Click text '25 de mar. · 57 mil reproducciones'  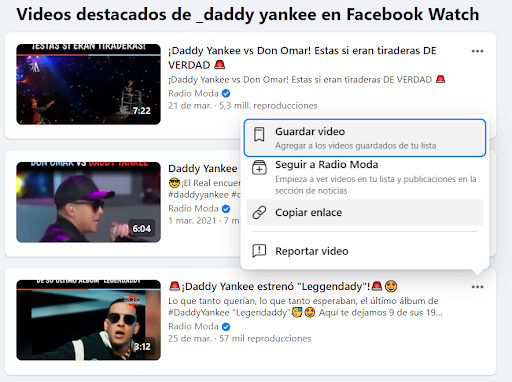pos(240,338)
